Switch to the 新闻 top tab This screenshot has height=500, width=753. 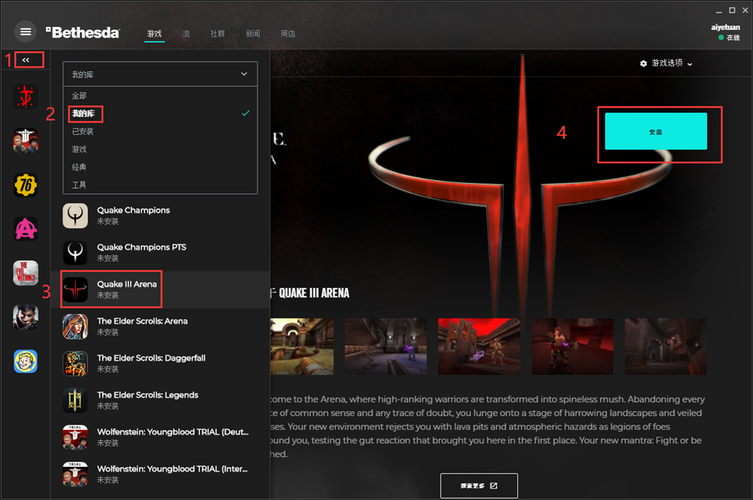pos(253,34)
